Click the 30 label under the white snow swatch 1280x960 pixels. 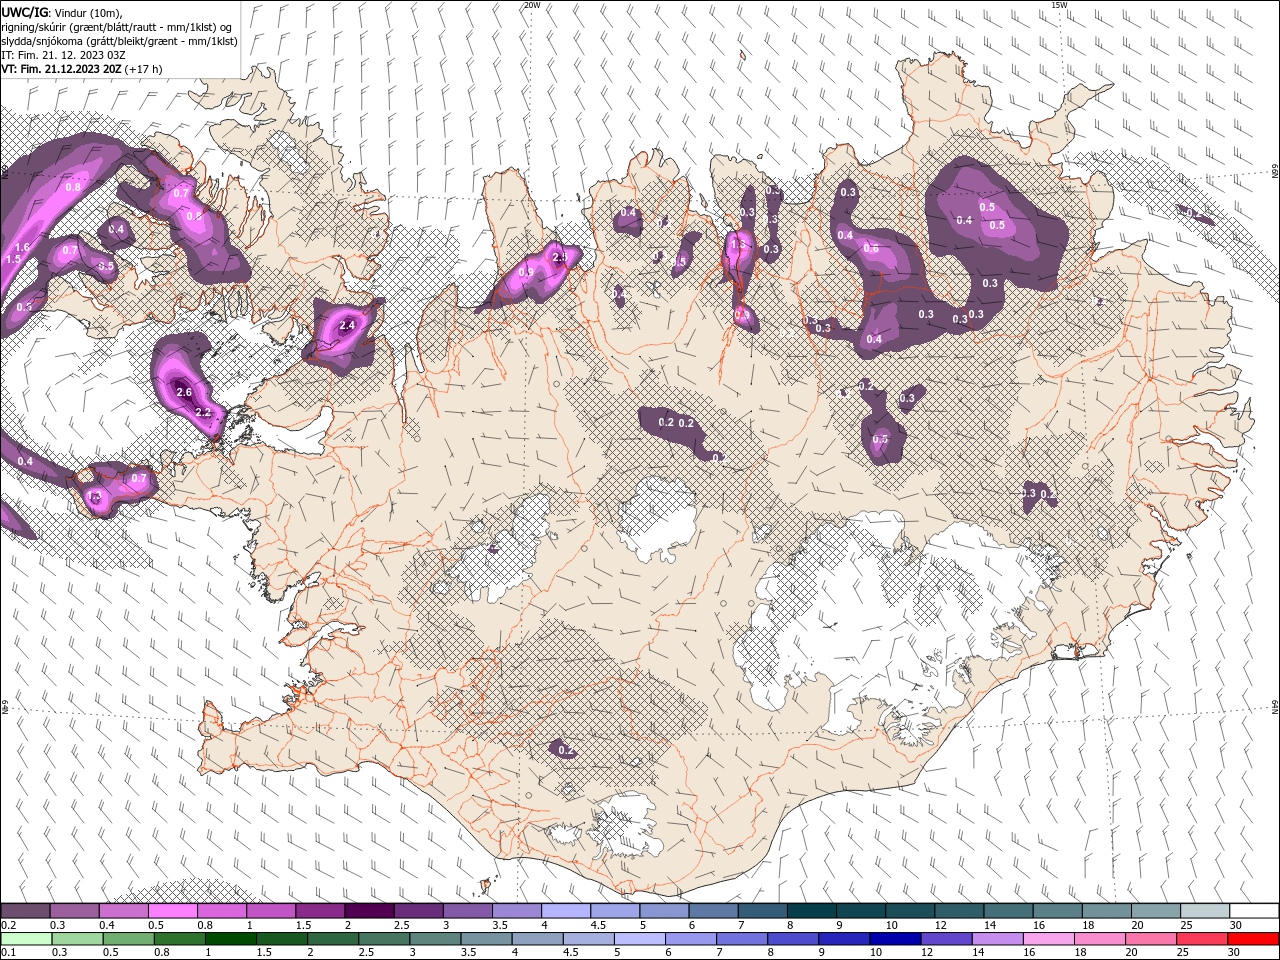[1235, 925]
